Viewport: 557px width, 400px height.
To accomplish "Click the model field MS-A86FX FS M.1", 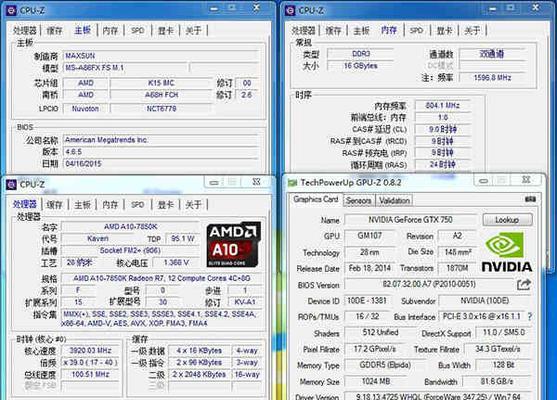I will [125, 67].
